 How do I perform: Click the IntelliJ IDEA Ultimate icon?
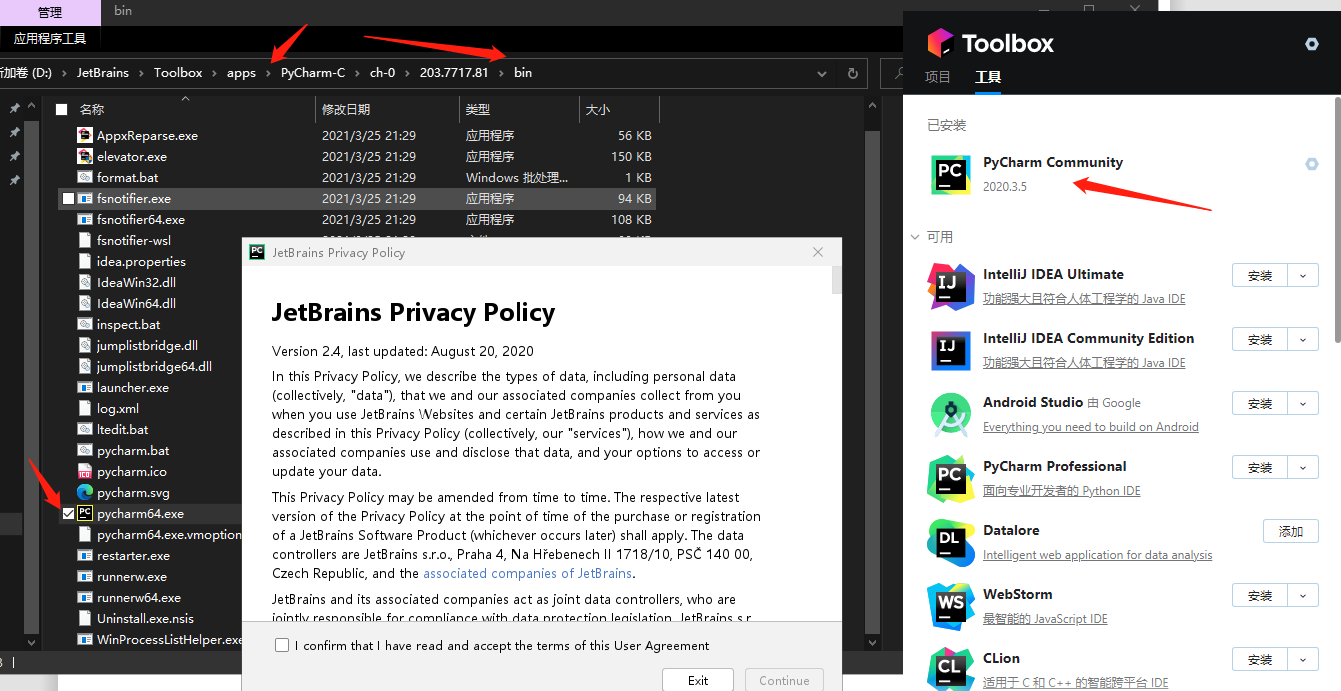point(950,286)
